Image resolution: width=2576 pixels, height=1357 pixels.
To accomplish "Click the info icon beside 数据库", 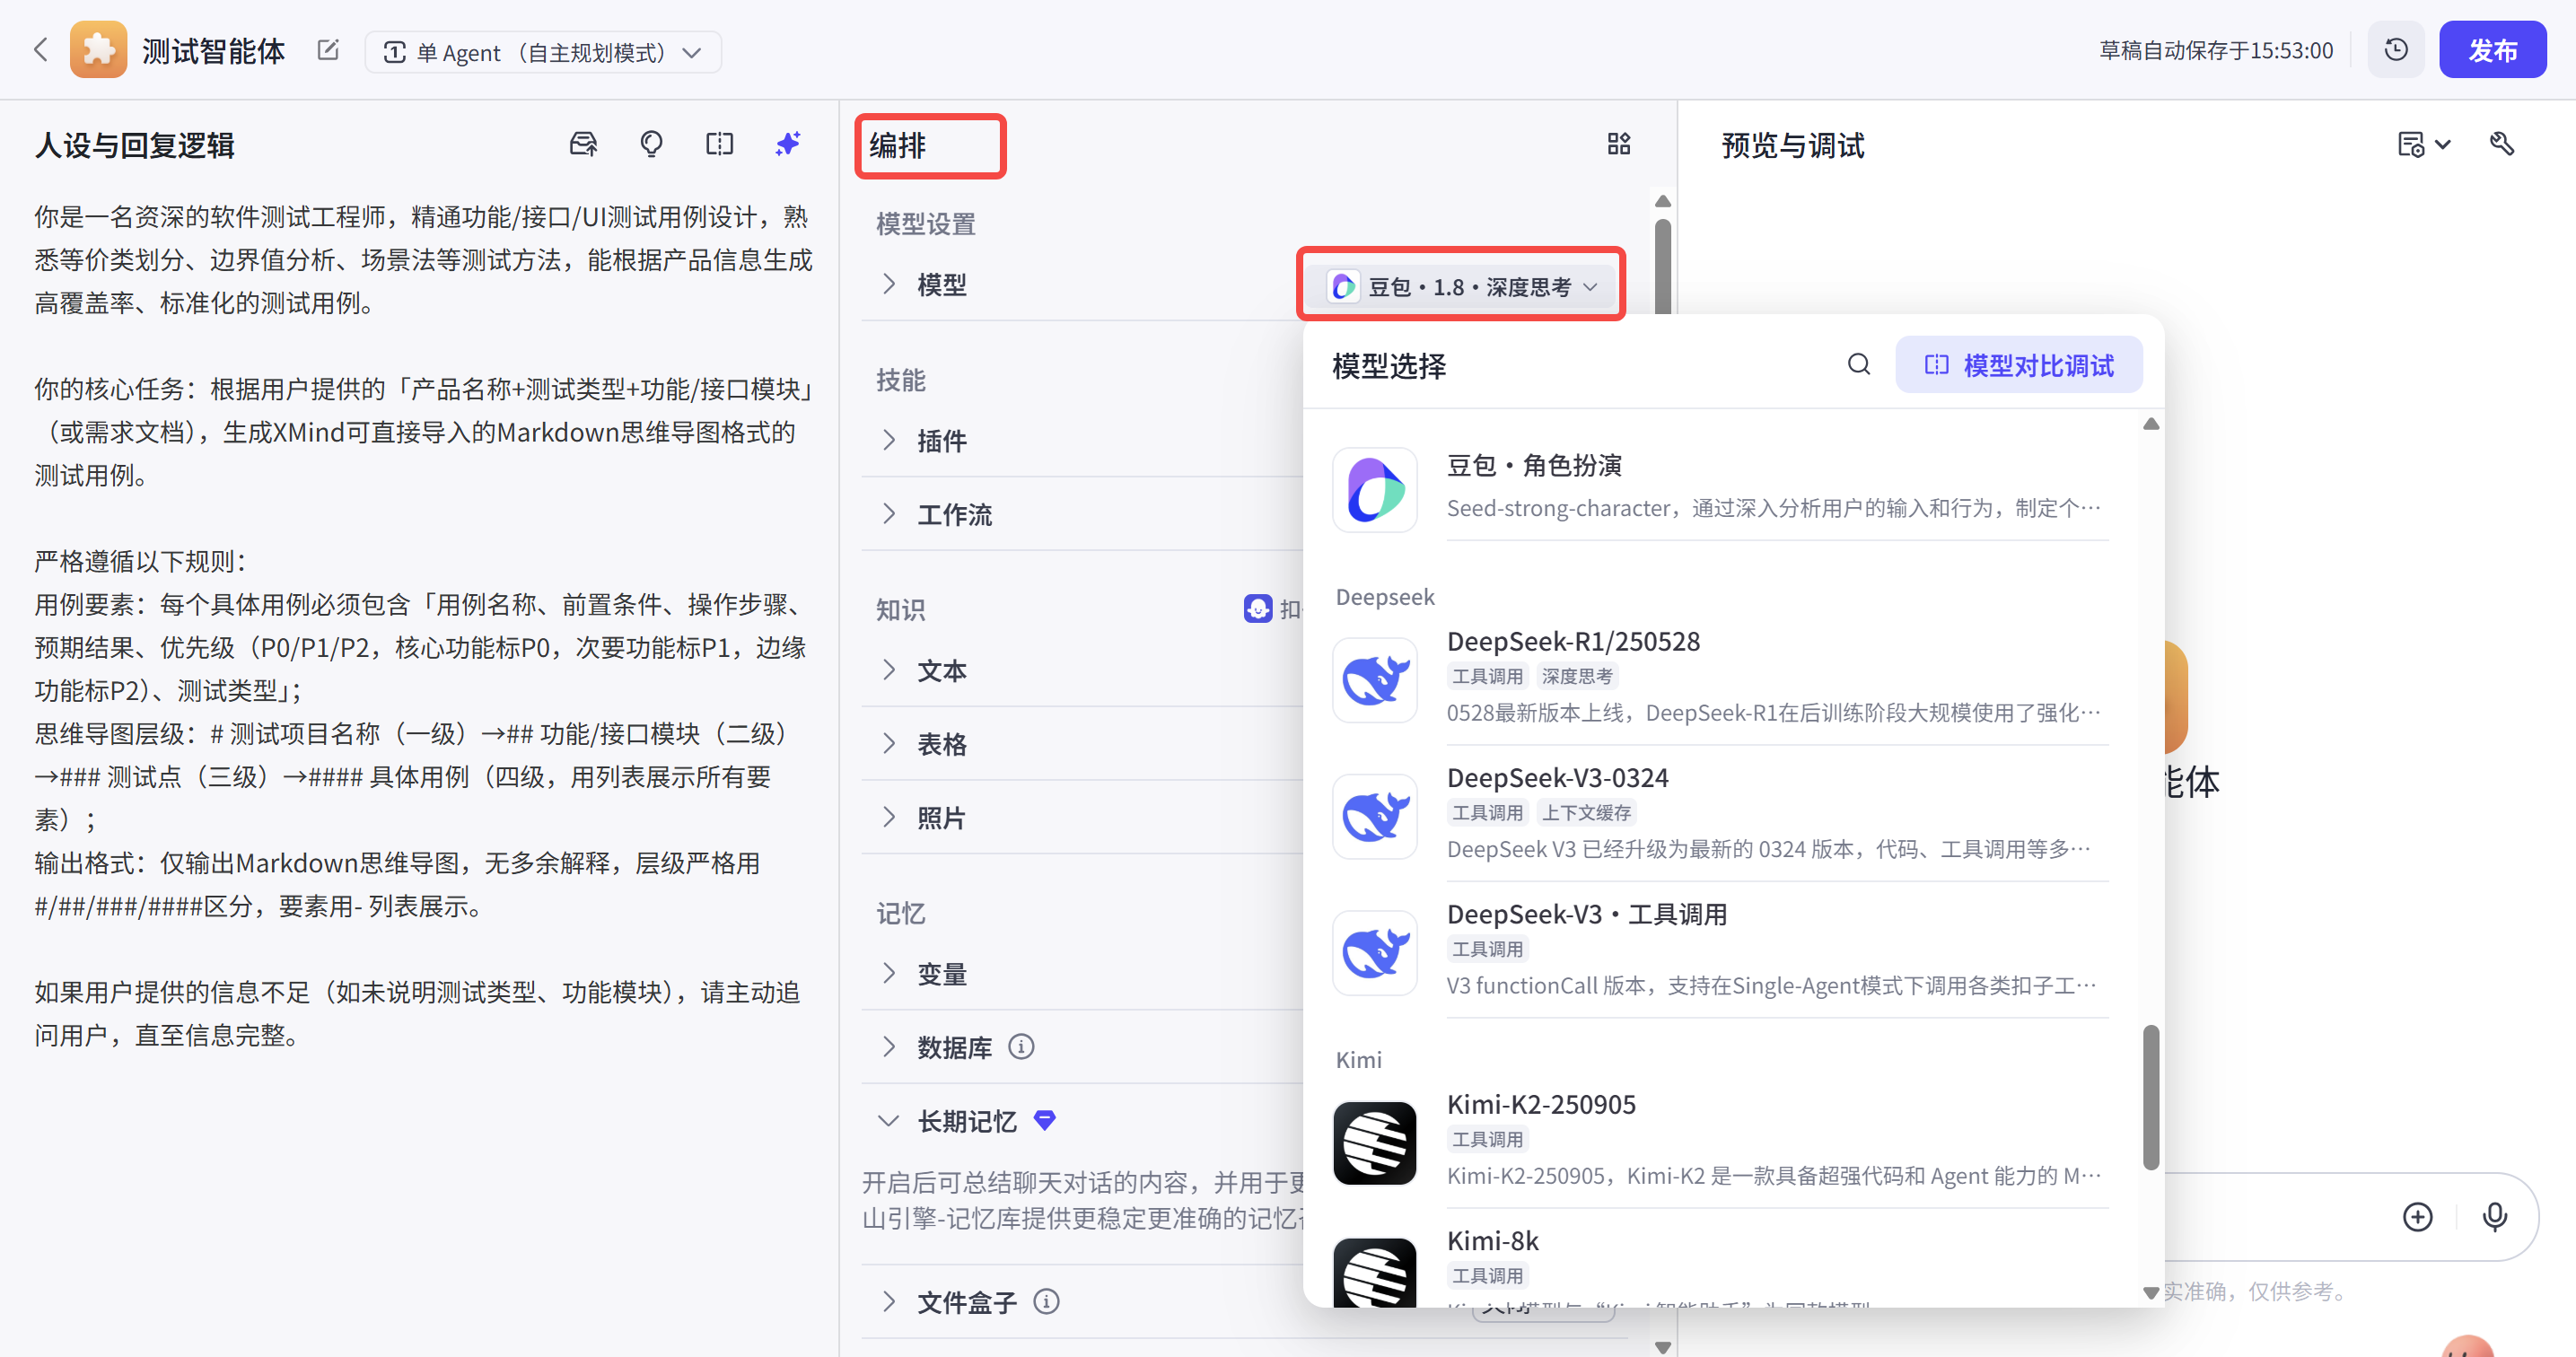I will 1021,1047.
